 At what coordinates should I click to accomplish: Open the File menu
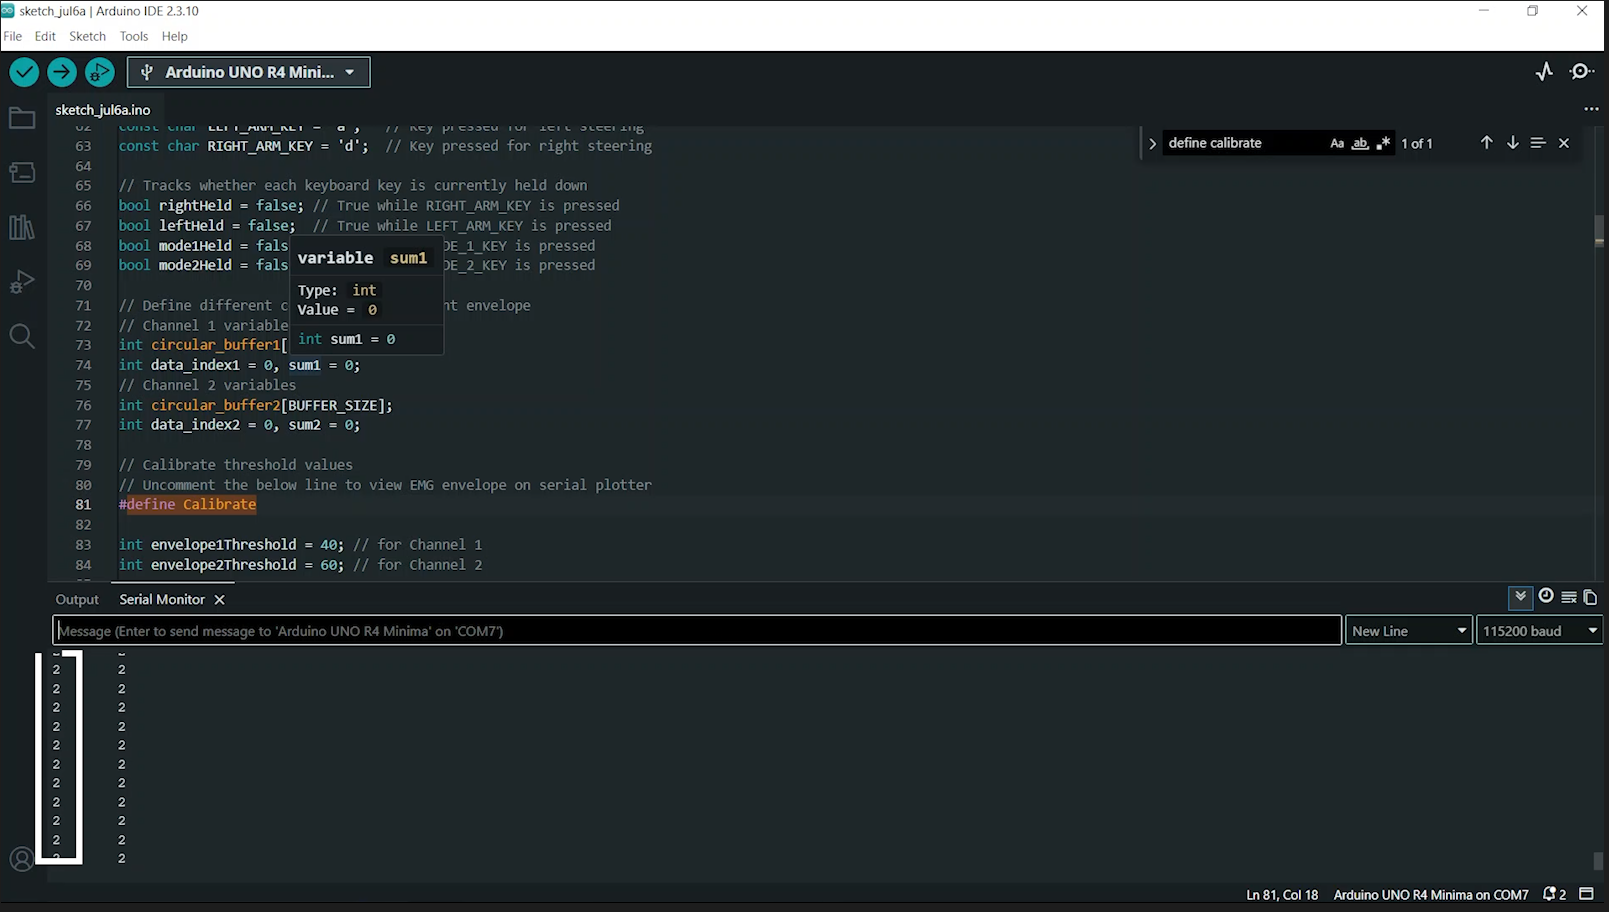[13, 36]
